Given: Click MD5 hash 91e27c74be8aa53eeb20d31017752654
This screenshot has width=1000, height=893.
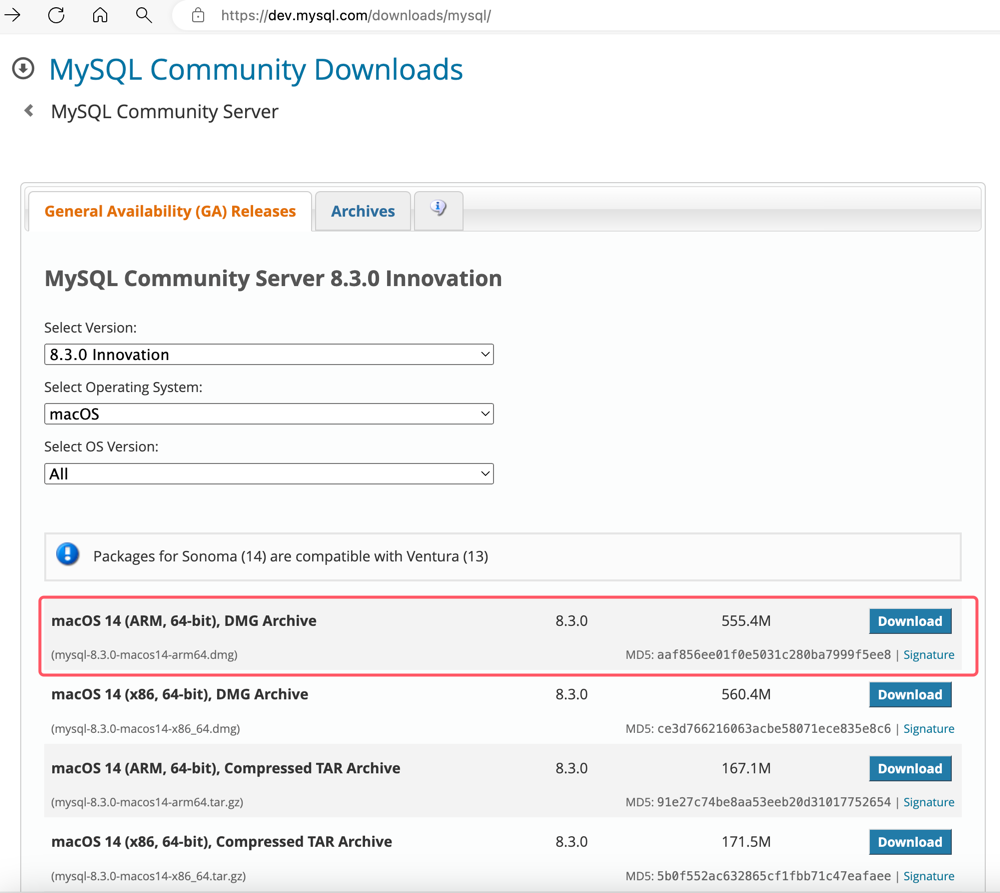Looking at the screenshot, I should click(774, 802).
